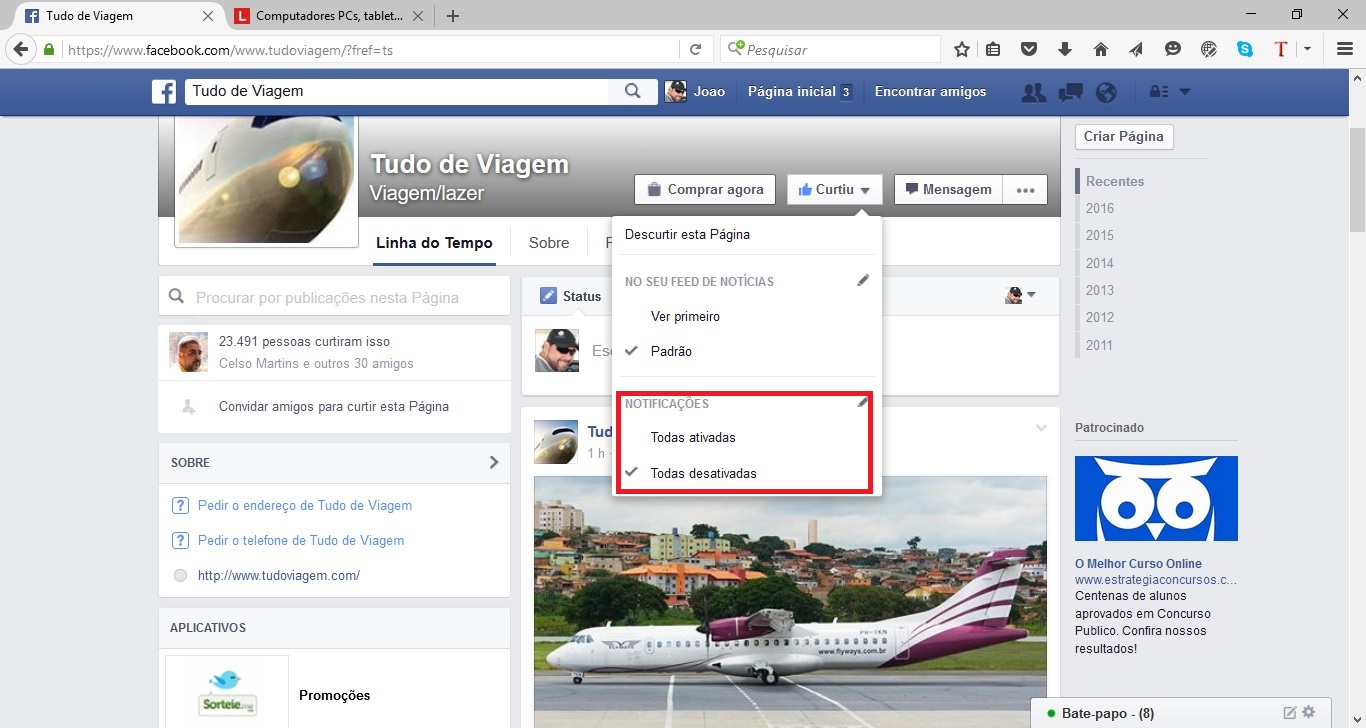Click the Skype toolbar icon
The width and height of the screenshot is (1366, 728).
[x=1245, y=49]
